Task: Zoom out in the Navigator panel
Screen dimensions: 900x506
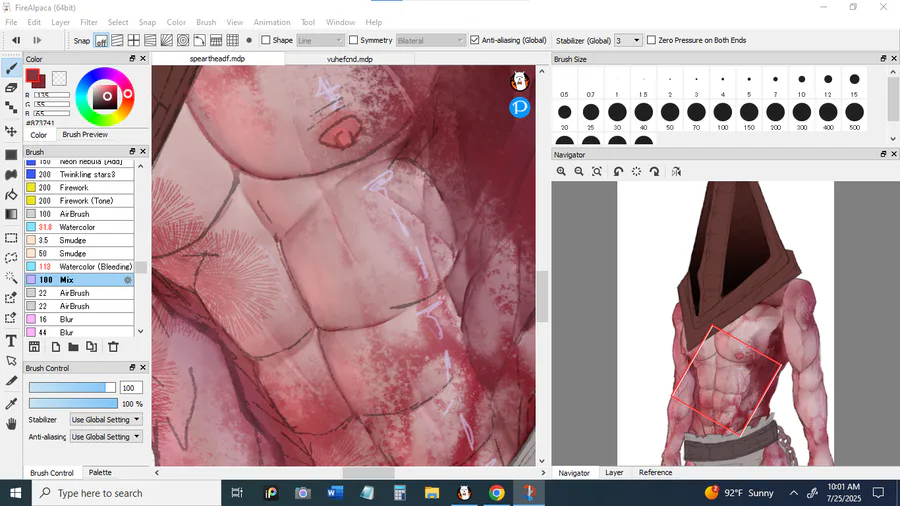Action: point(579,172)
